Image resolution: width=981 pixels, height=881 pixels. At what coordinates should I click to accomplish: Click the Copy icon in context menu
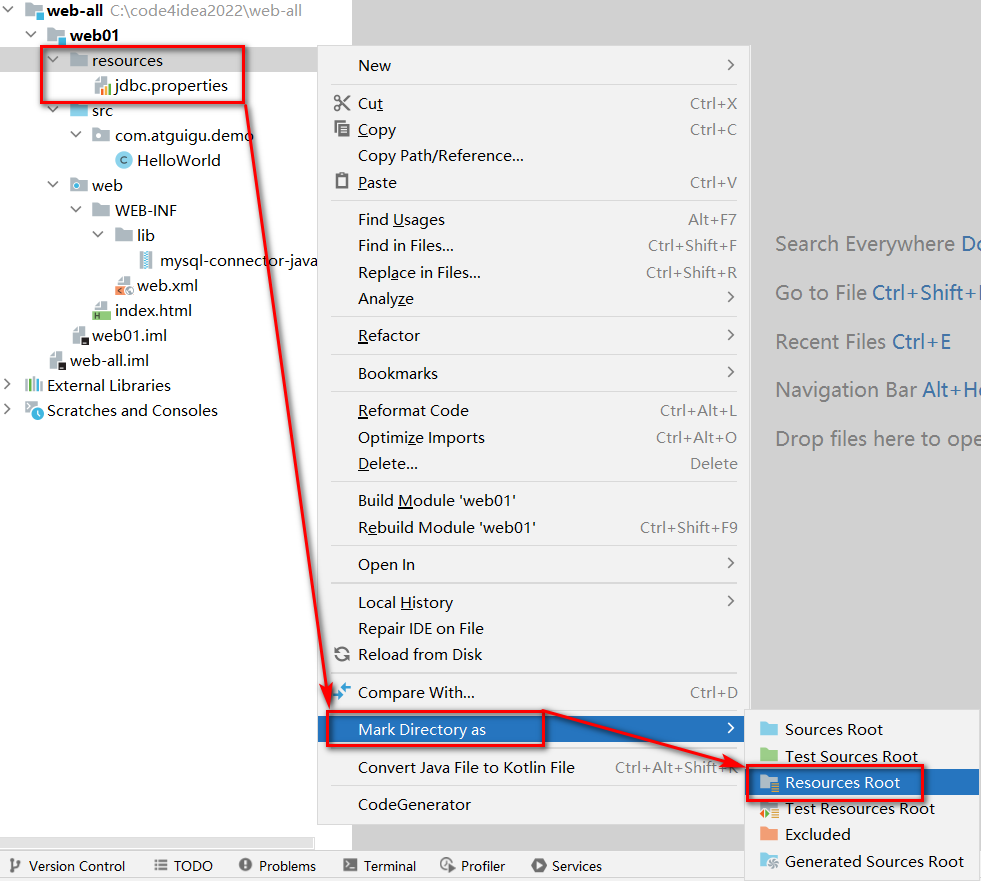(342, 129)
